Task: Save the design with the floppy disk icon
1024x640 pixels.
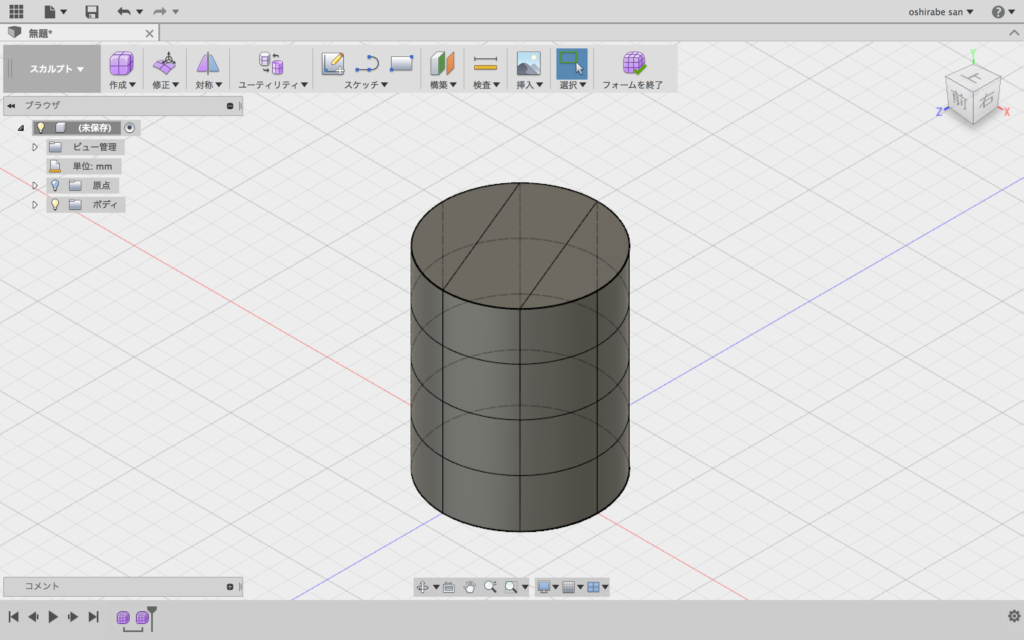Action: (92, 11)
